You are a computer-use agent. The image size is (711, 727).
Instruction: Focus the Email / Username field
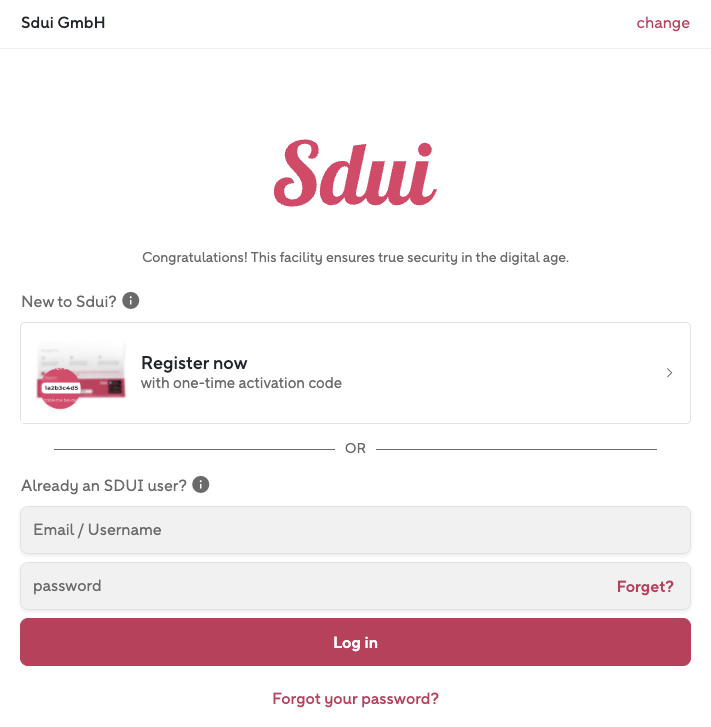(355, 530)
